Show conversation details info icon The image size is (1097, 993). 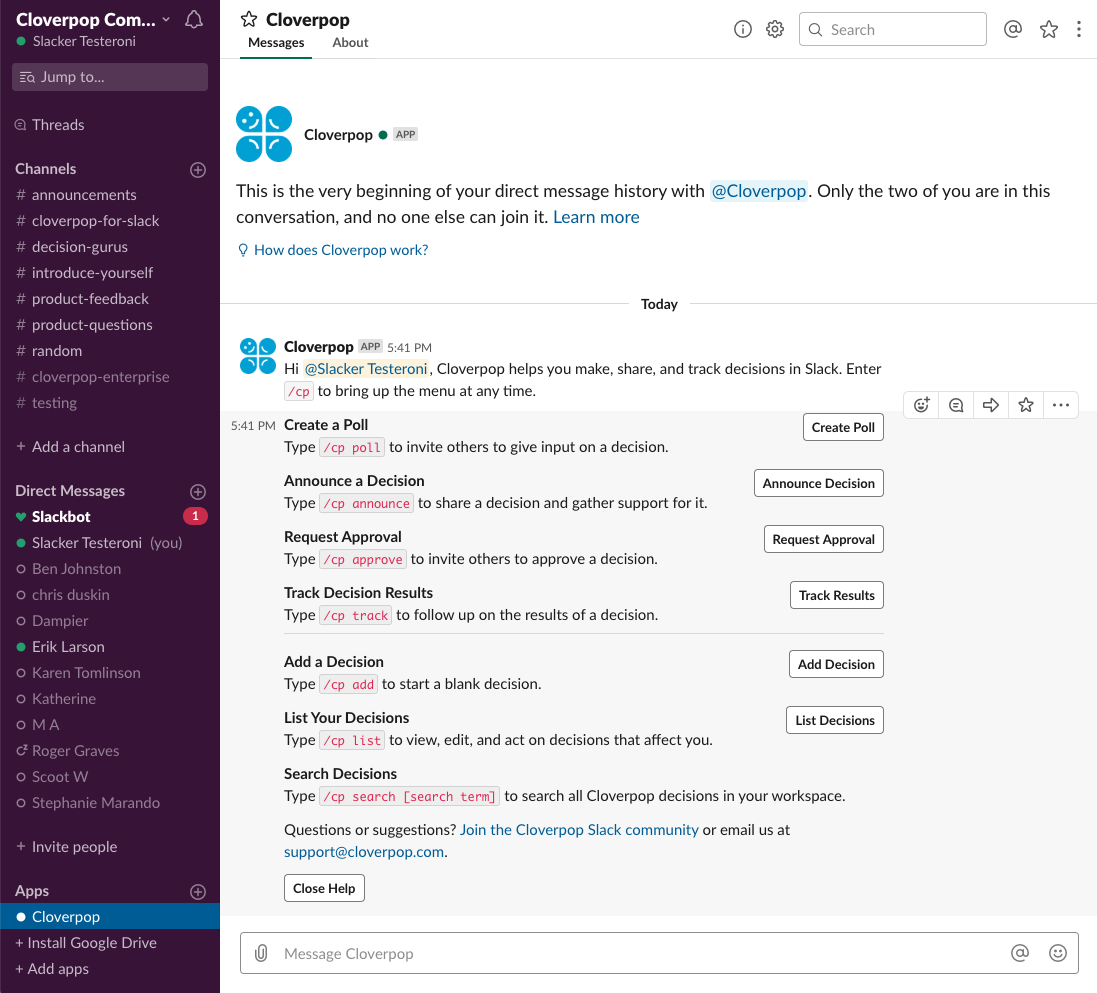pyautogui.click(x=742, y=29)
